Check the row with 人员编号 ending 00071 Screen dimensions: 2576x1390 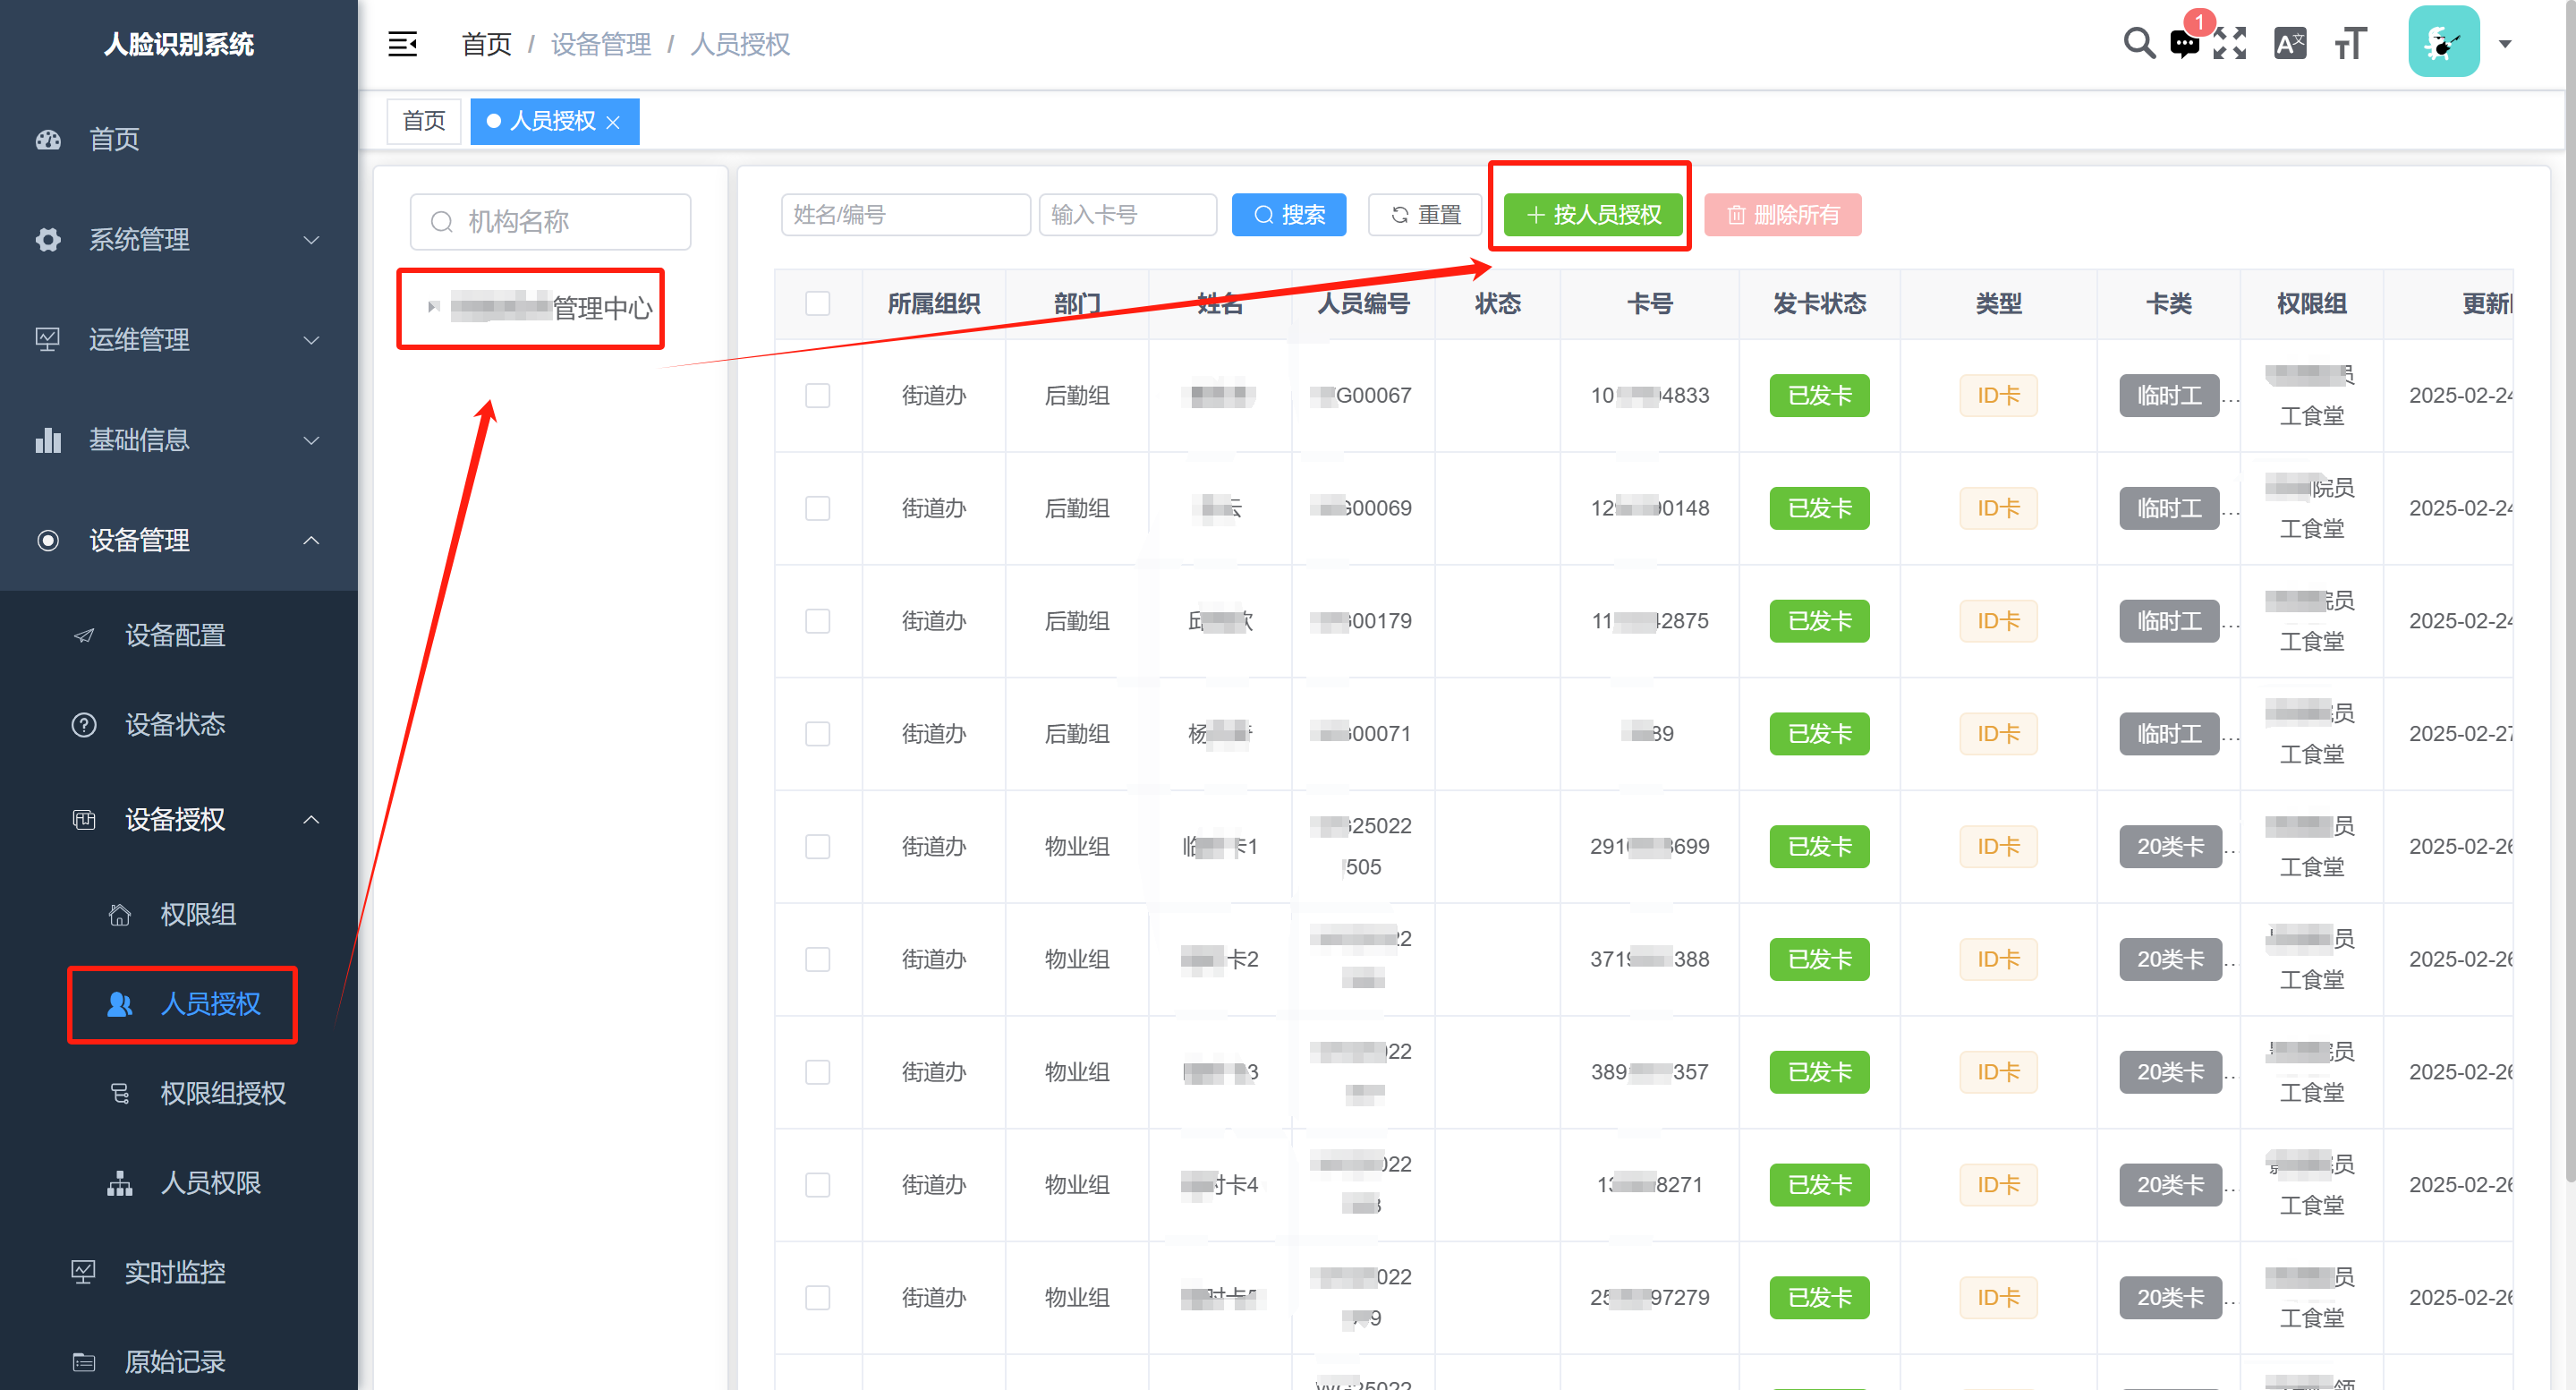point(817,734)
